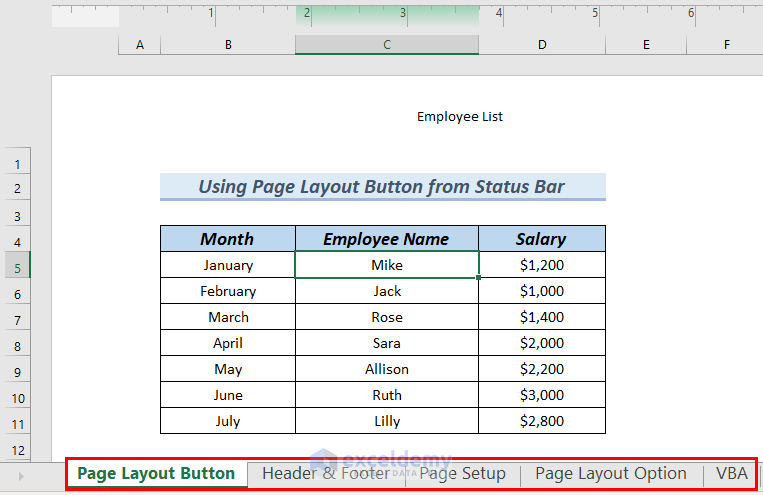Screen dimensions: 763x495
Task: Click the cell with the name Allison
Action: (387, 369)
